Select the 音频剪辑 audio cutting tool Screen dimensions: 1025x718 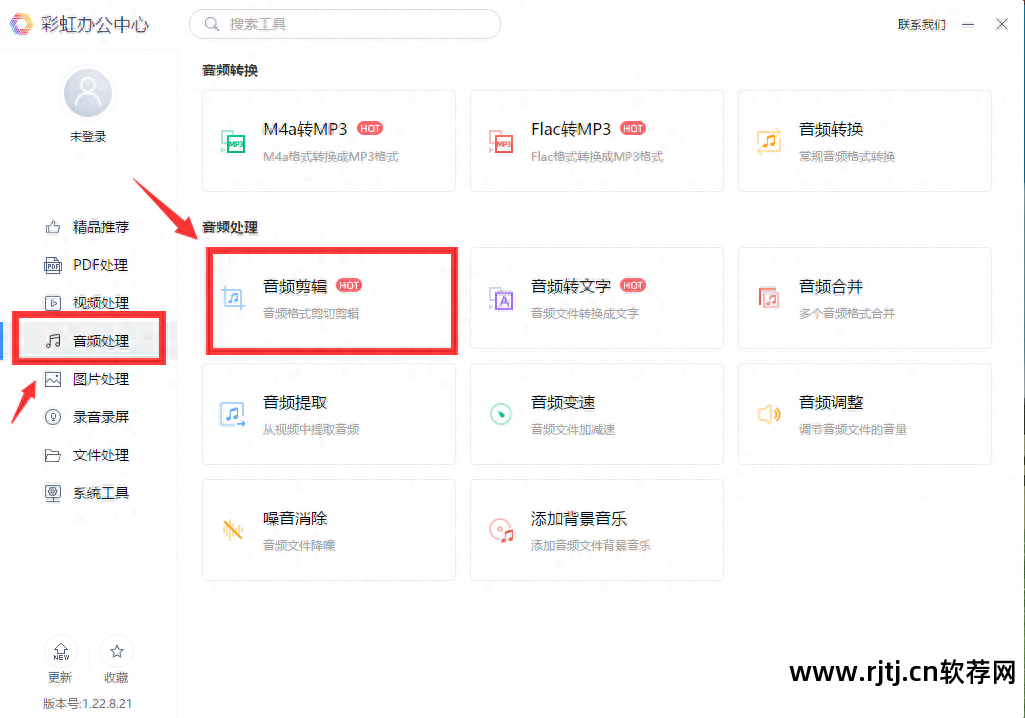[x=330, y=298]
